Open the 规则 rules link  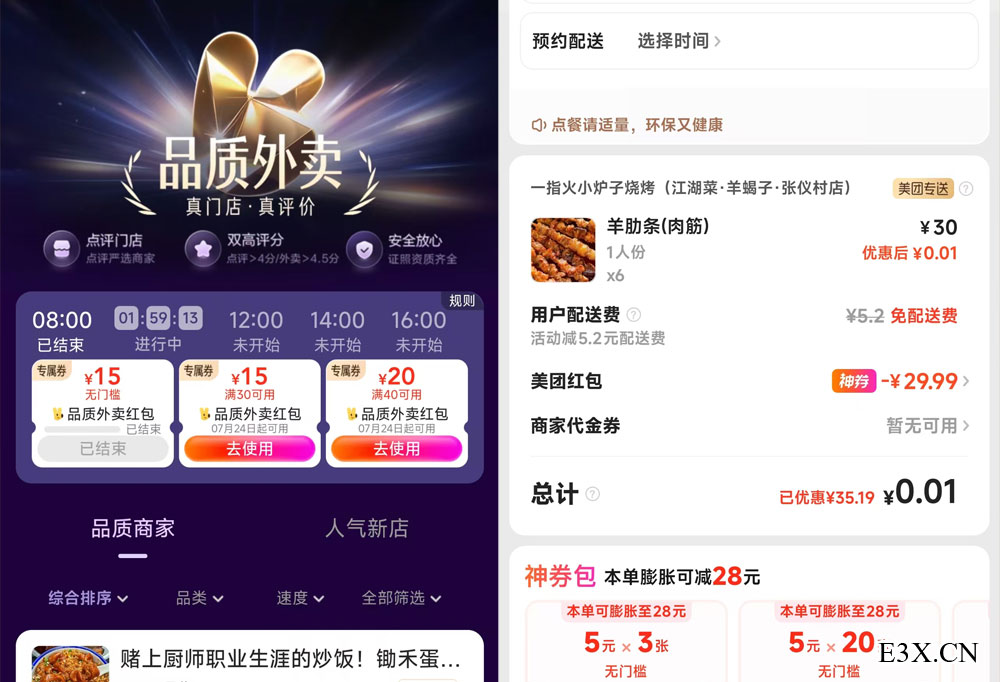(x=462, y=300)
